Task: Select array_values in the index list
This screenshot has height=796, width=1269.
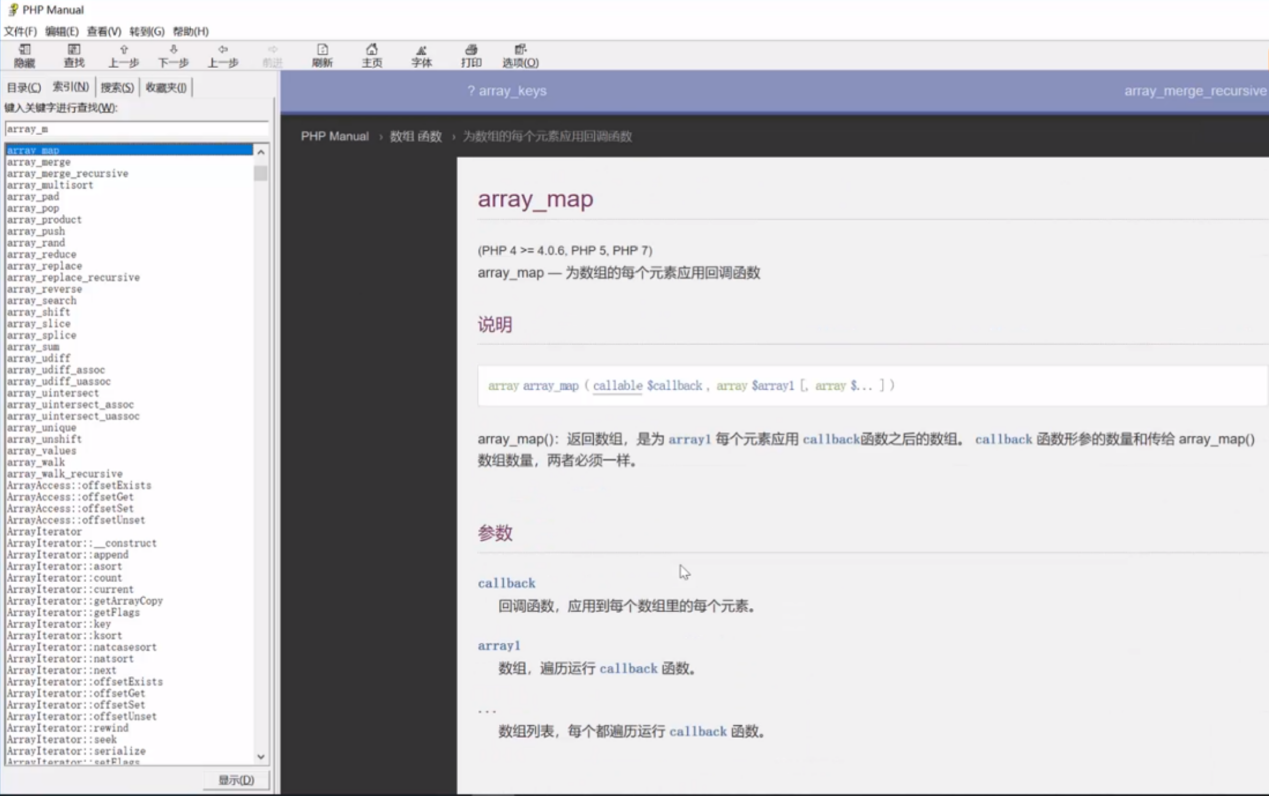Action: coord(42,451)
